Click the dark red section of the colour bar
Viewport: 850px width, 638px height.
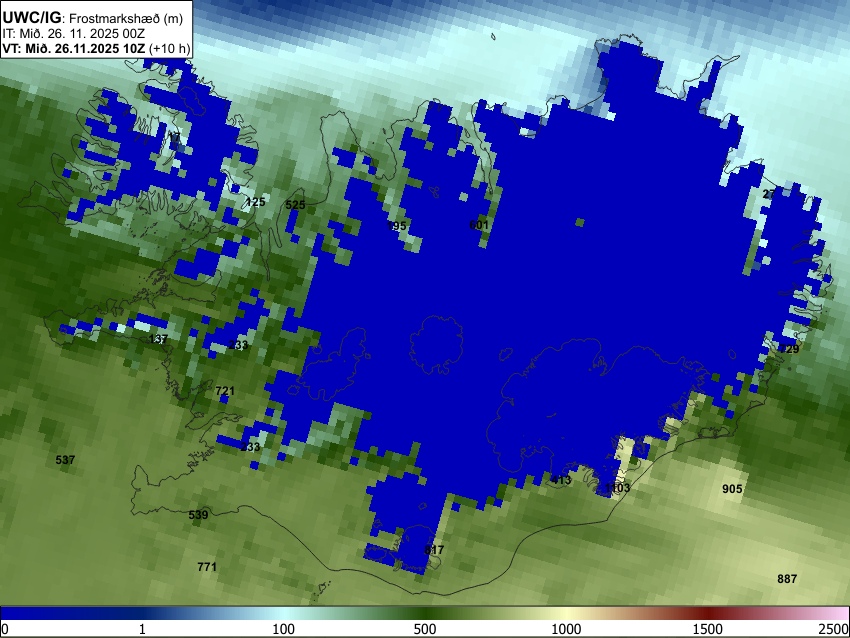708,614
